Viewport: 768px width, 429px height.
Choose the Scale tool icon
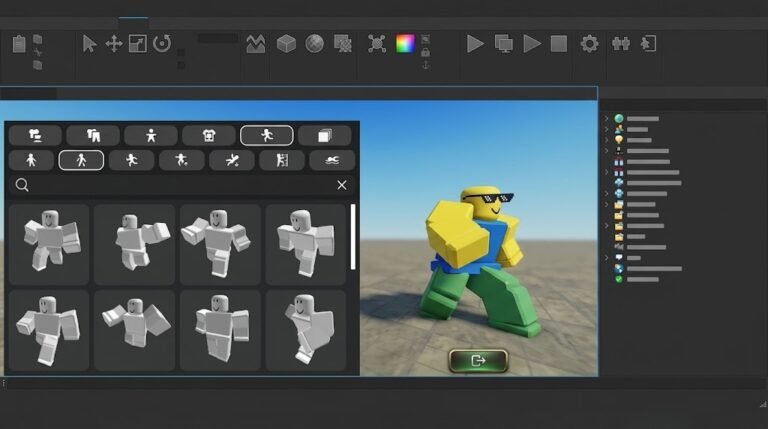[x=138, y=44]
